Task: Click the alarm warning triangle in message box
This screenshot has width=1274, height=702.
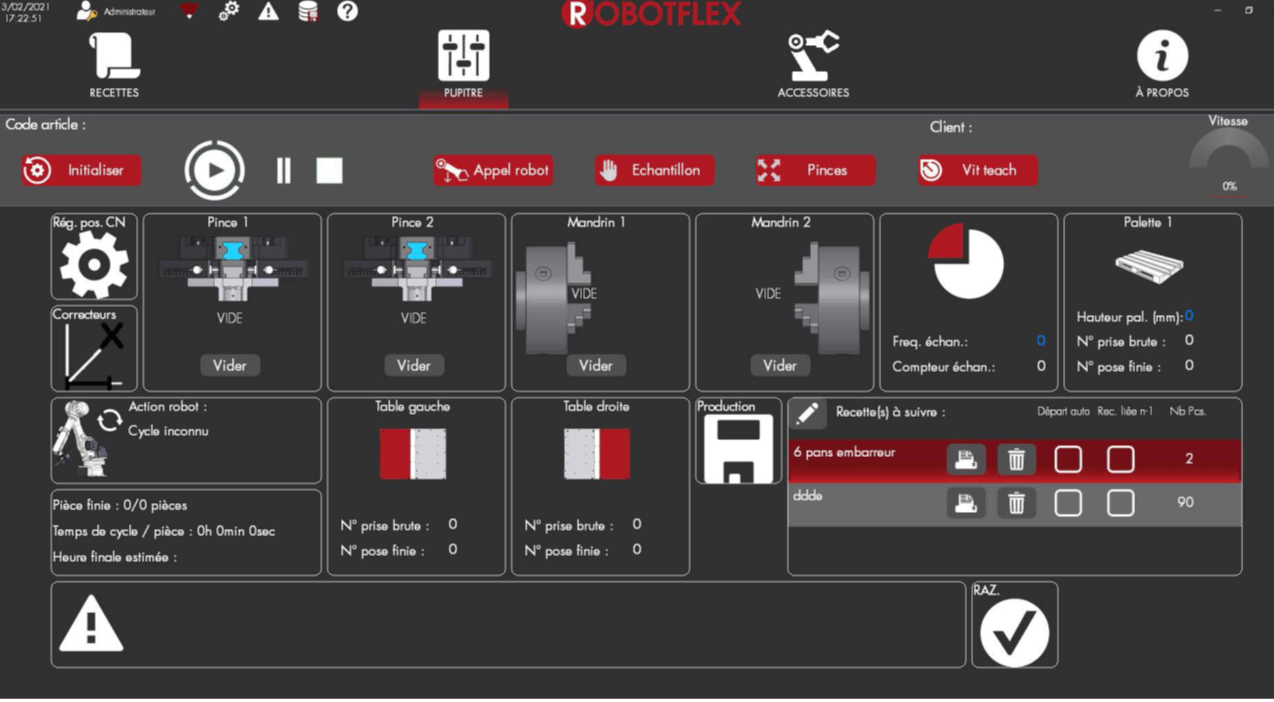Action: [91, 624]
